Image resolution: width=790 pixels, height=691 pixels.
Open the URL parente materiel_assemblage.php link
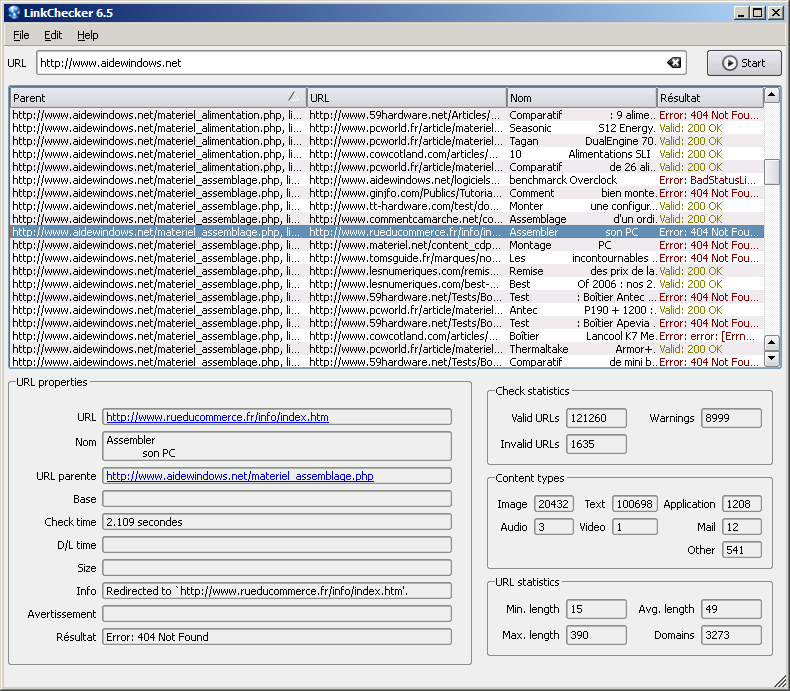[239, 476]
